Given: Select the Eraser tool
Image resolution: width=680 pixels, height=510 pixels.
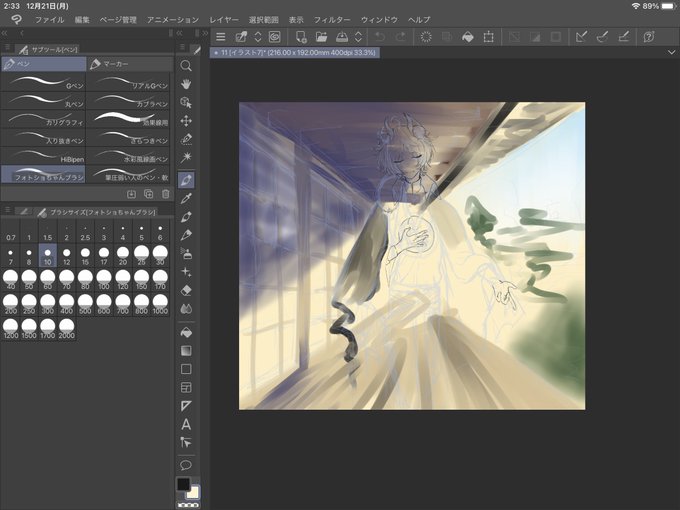Looking at the screenshot, I should tap(186, 290).
